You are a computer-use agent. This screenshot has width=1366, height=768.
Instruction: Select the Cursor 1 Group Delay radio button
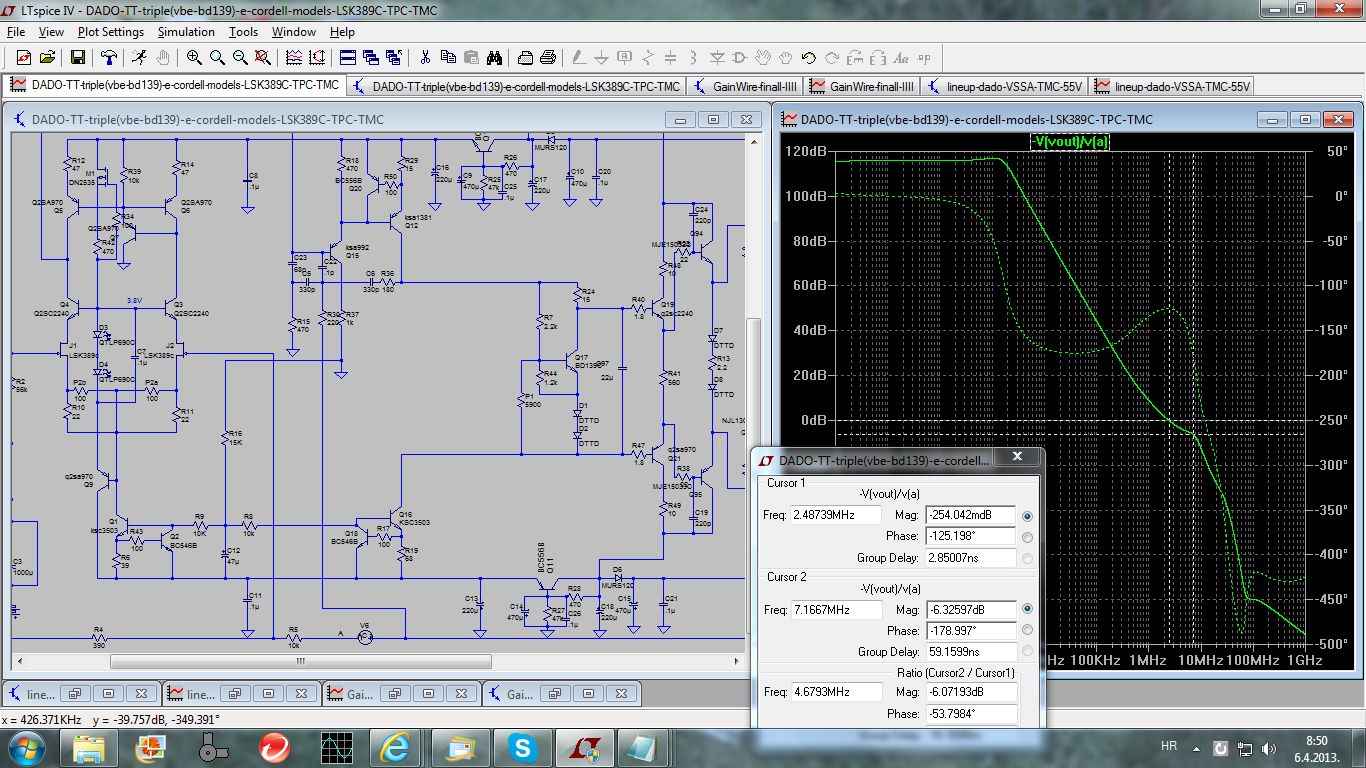click(x=1028, y=558)
